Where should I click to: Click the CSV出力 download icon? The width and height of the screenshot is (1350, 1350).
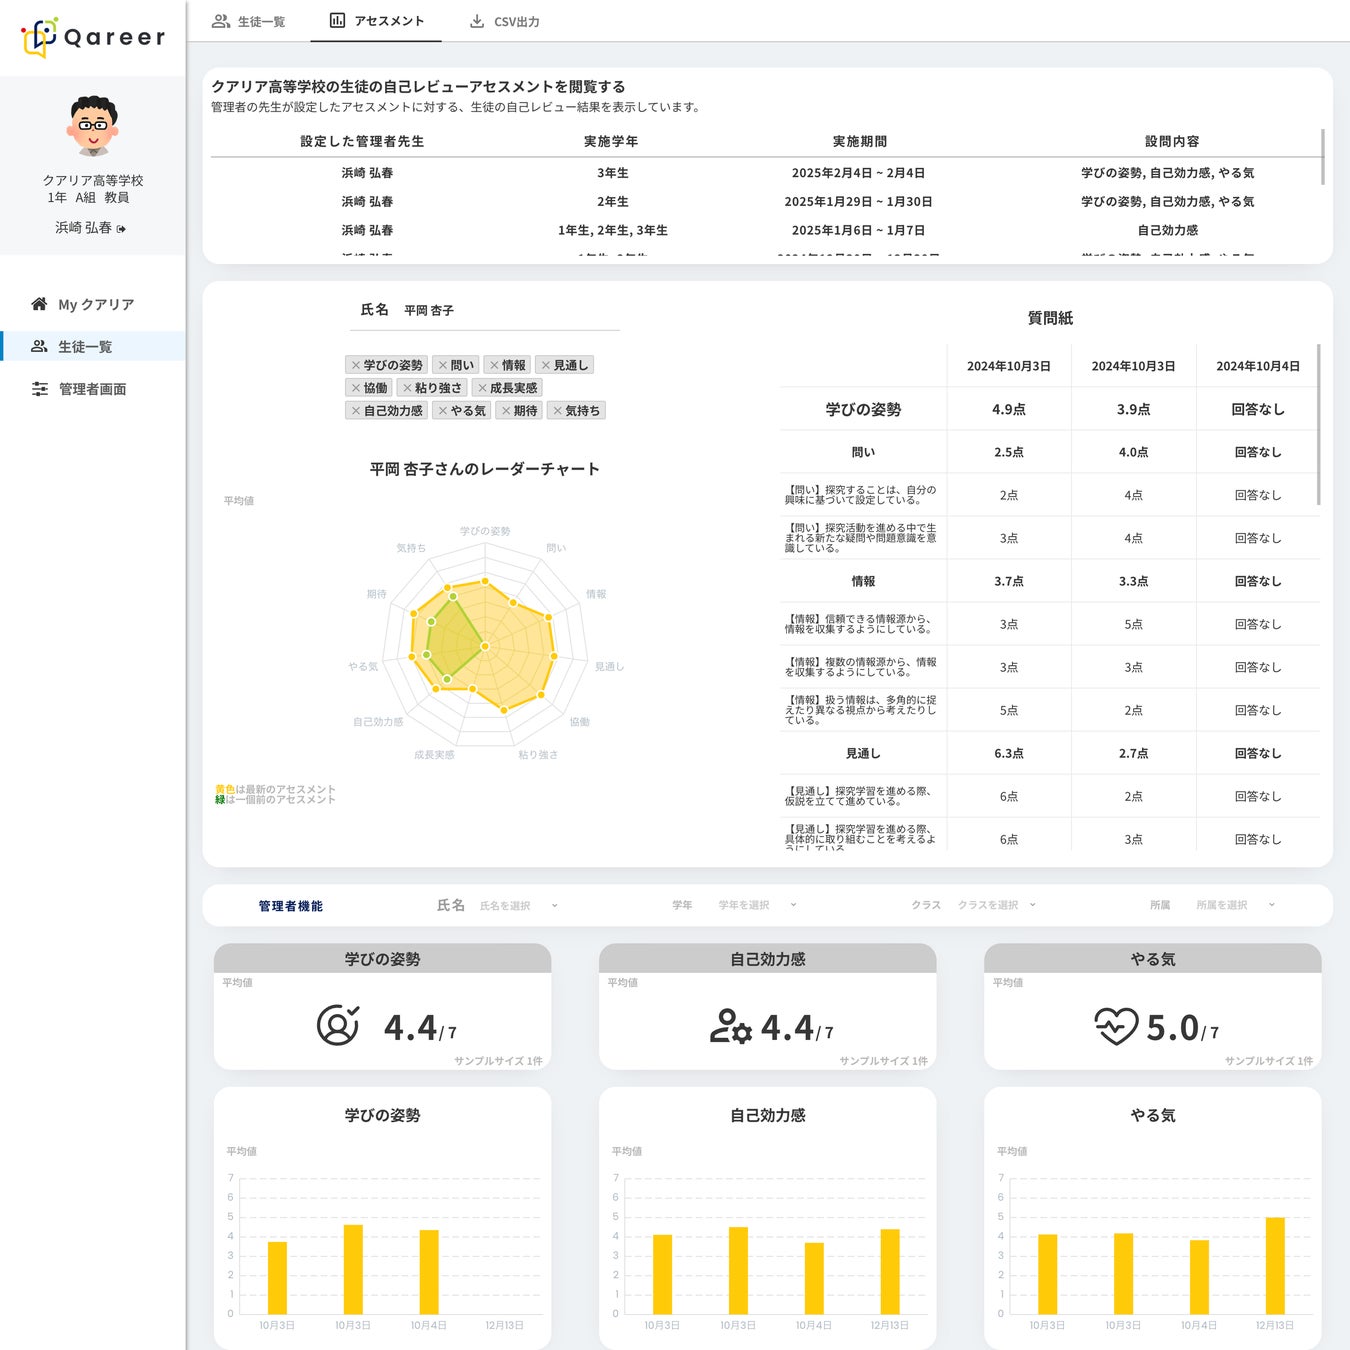477,21
